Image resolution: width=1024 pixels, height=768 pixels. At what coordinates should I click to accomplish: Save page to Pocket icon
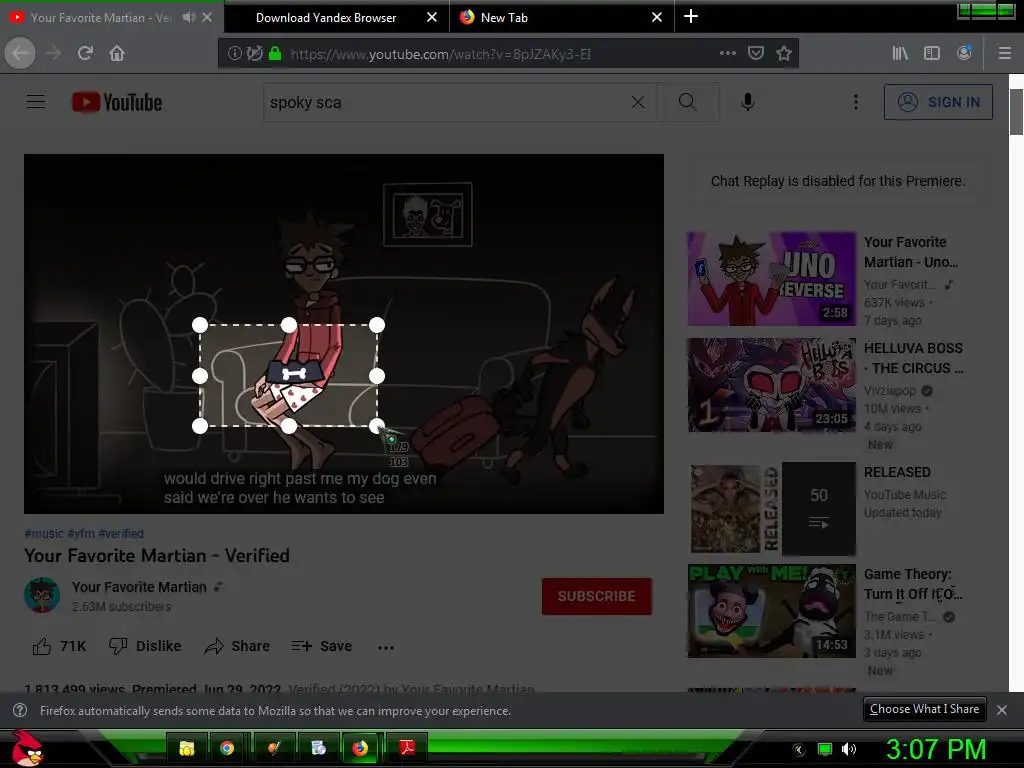pos(756,53)
